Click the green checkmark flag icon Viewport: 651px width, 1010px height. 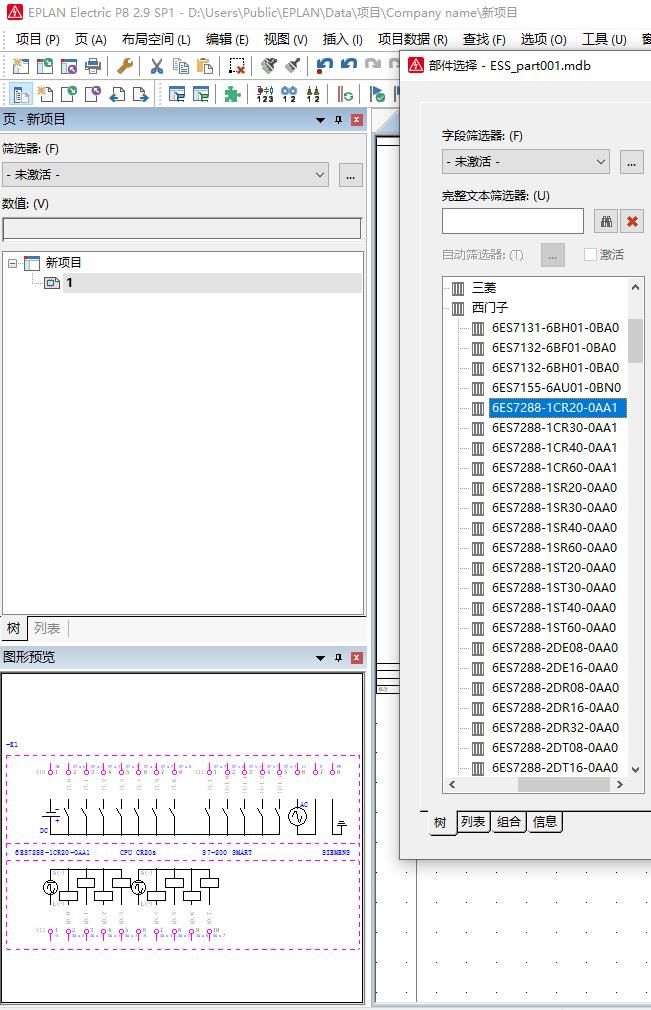[x=377, y=95]
